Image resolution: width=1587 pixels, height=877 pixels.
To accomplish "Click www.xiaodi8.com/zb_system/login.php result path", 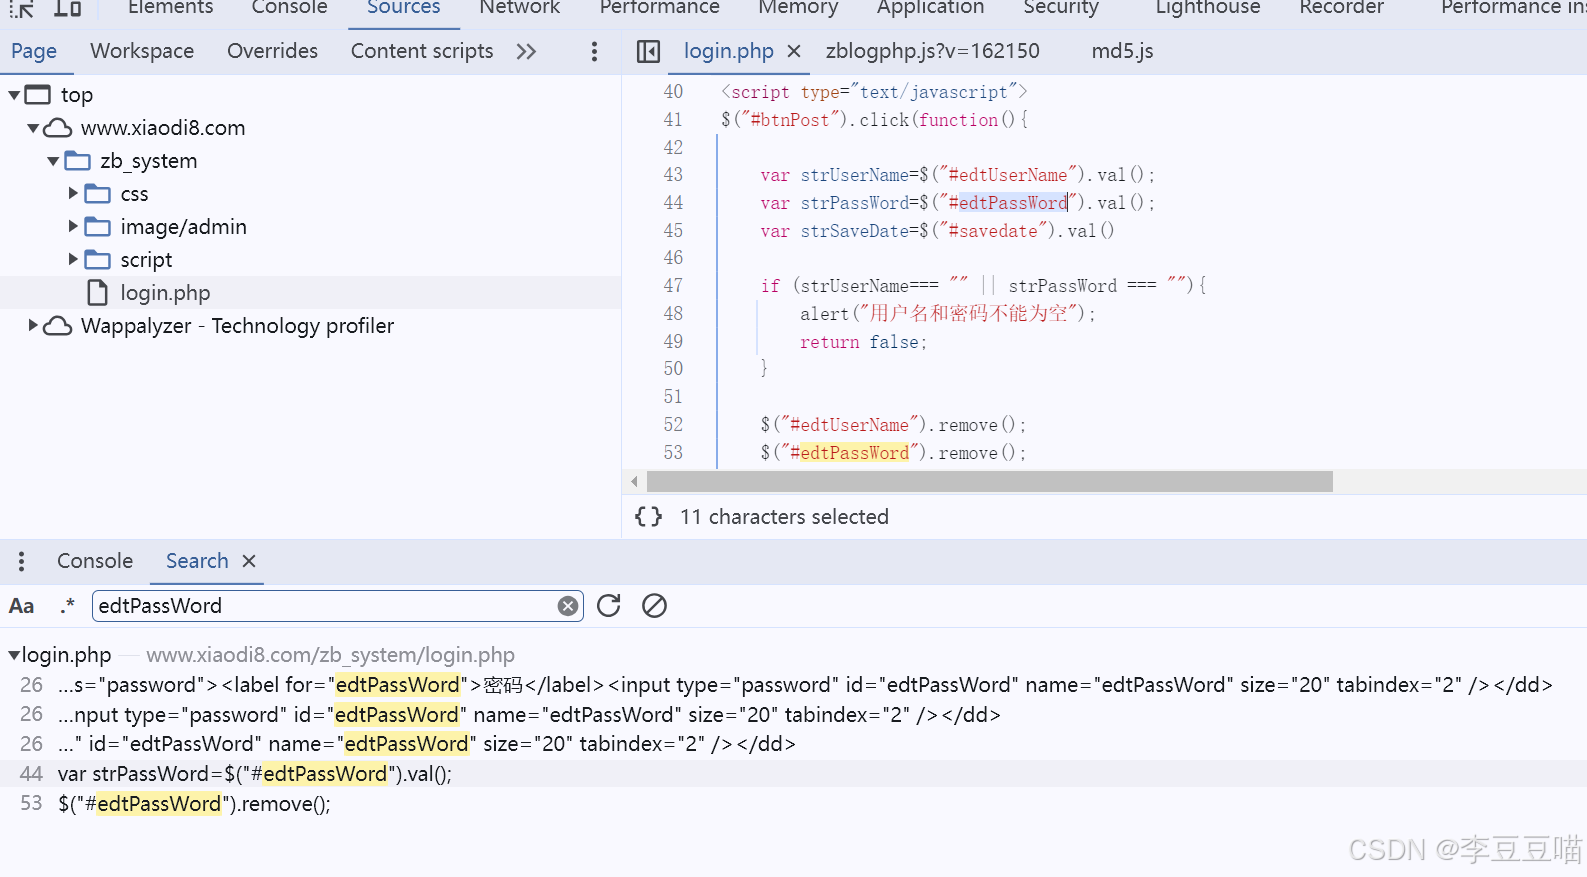I will click(x=330, y=655).
